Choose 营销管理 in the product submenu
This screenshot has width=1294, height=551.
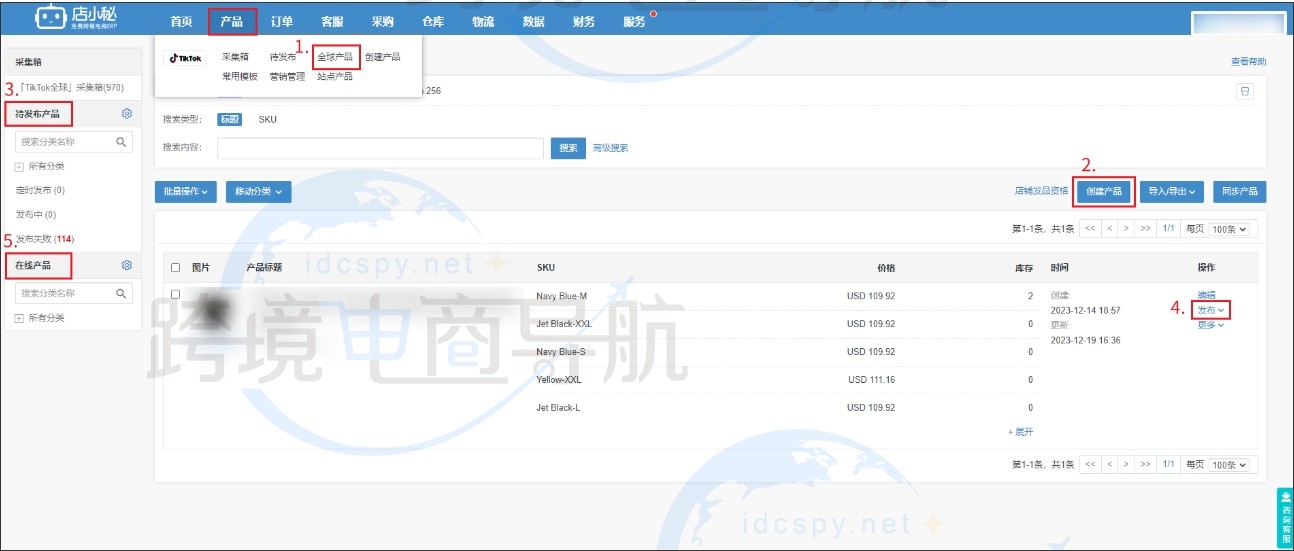288,76
